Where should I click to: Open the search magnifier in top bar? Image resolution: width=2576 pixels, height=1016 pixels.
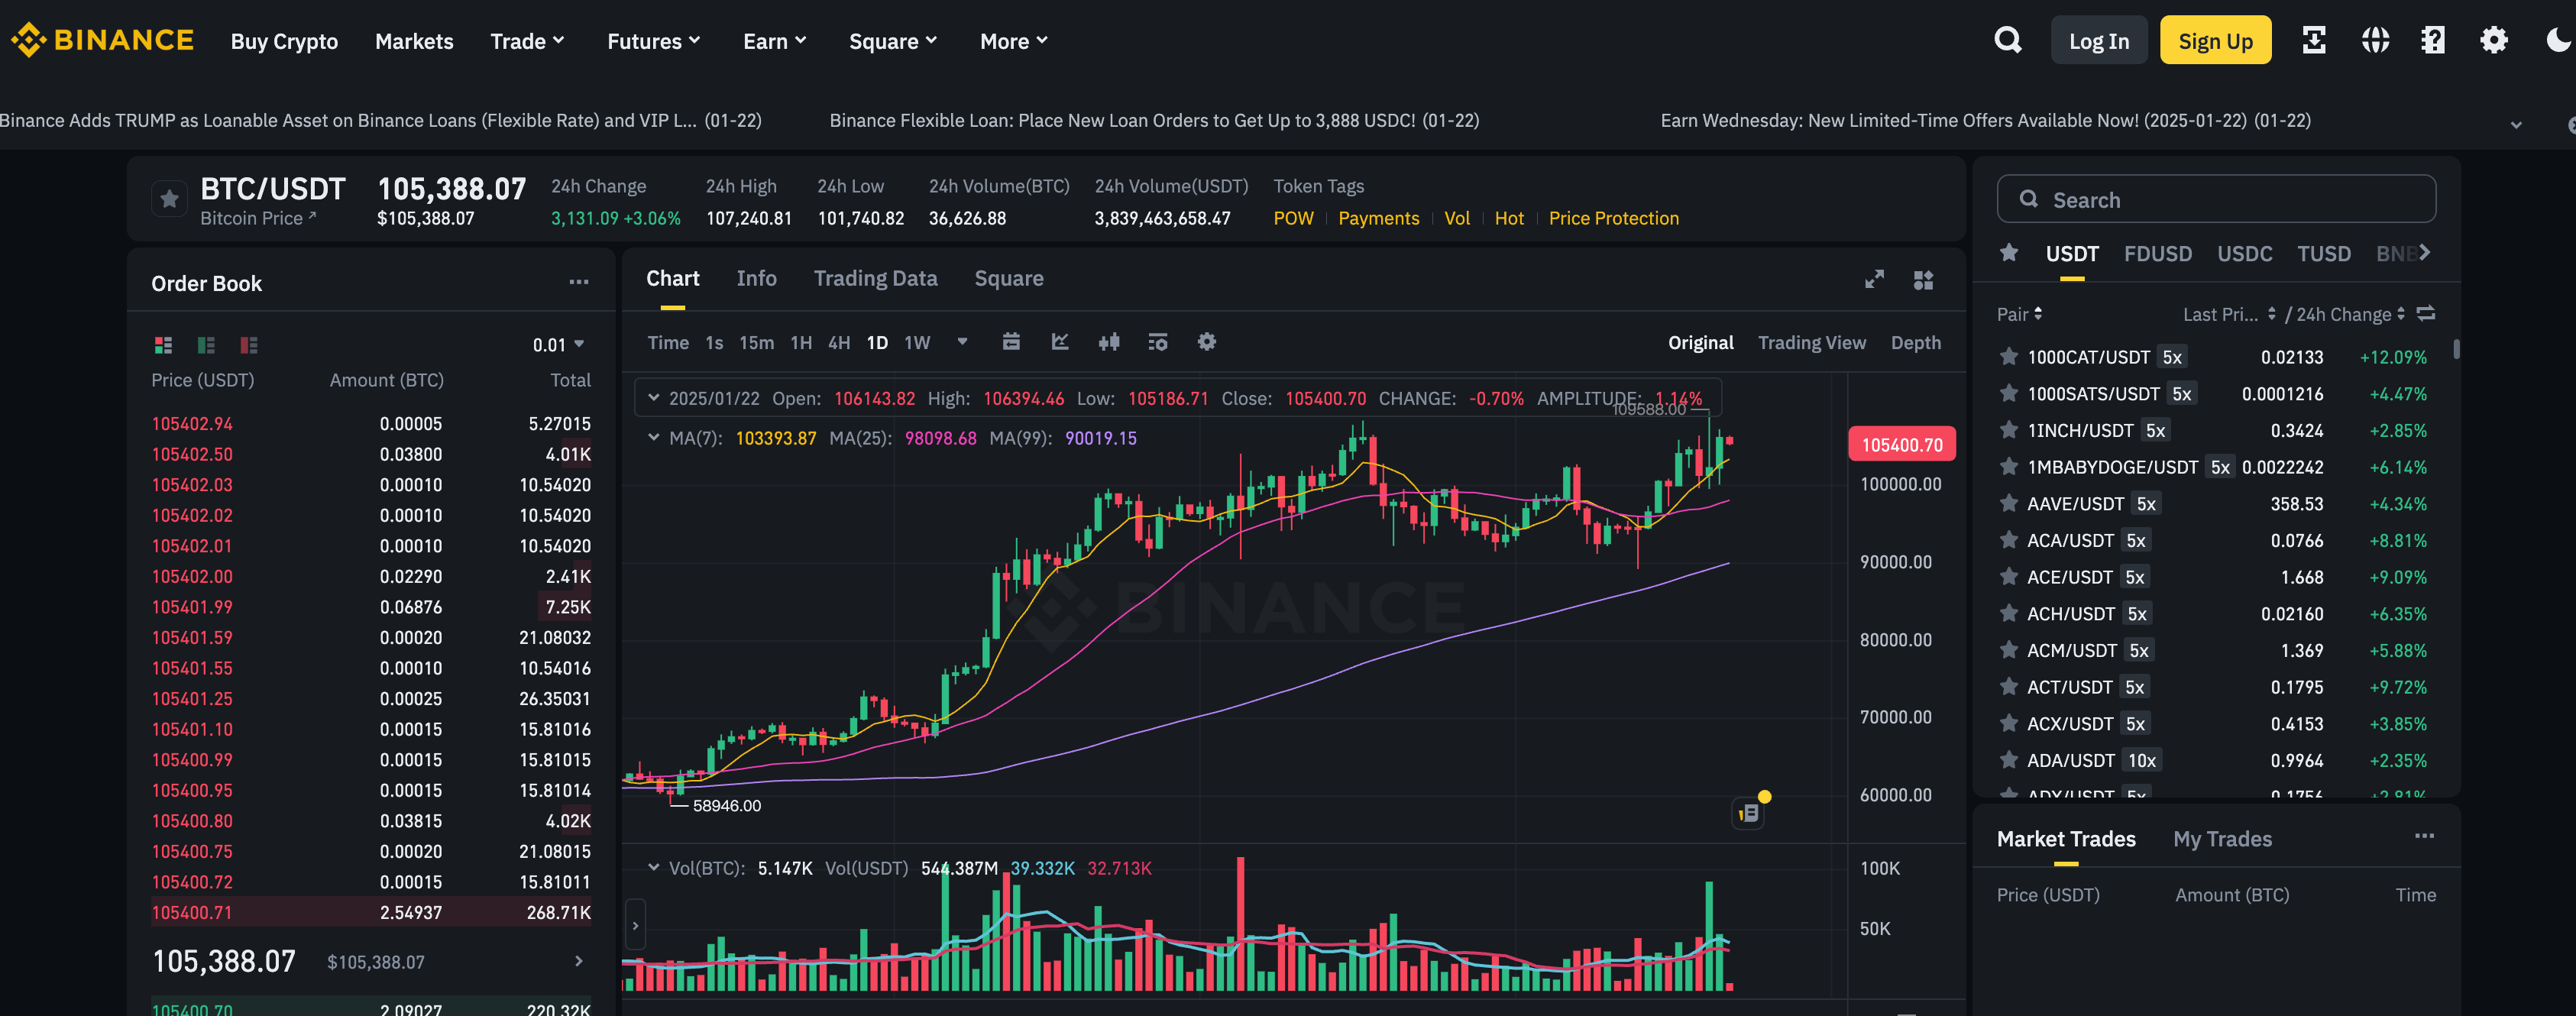(x=2008, y=40)
